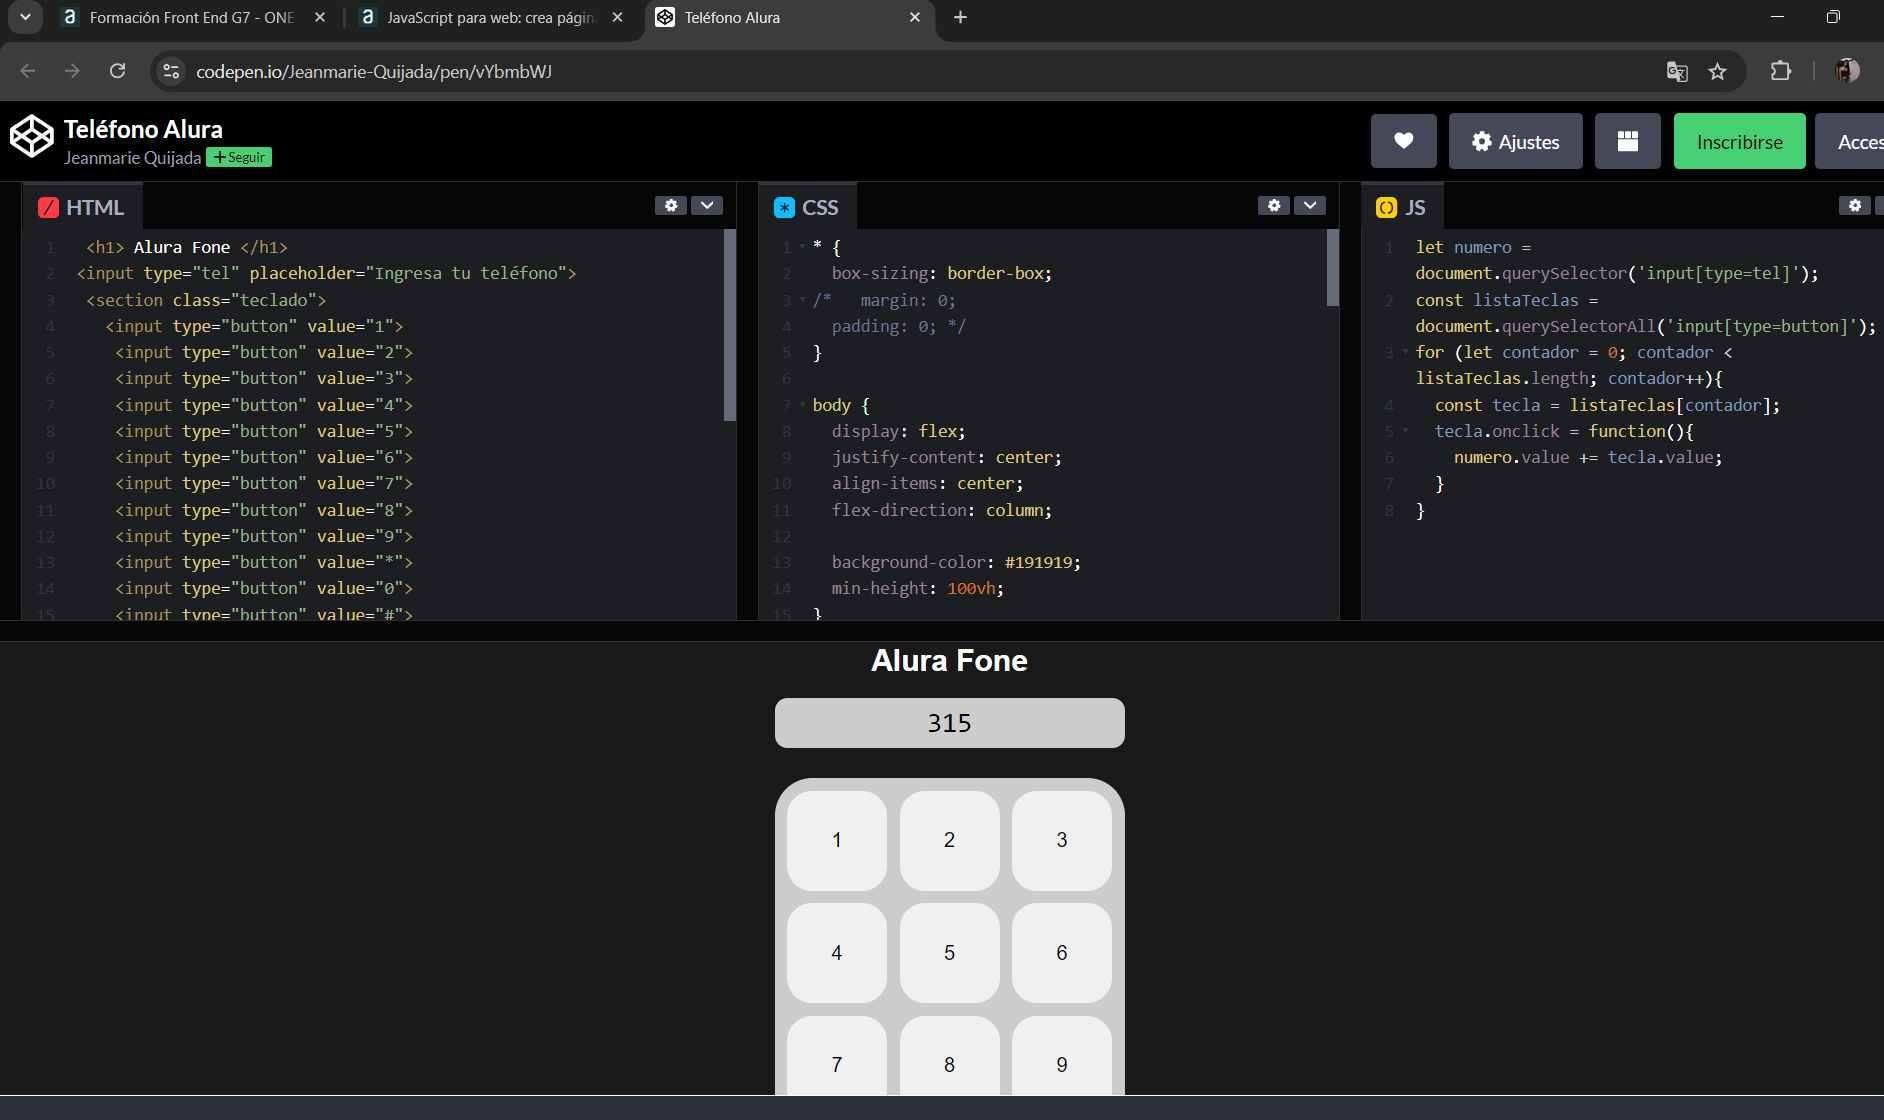Translate this page icon
This screenshot has width=1884, height=1120.
click(x=1677, y=71)
